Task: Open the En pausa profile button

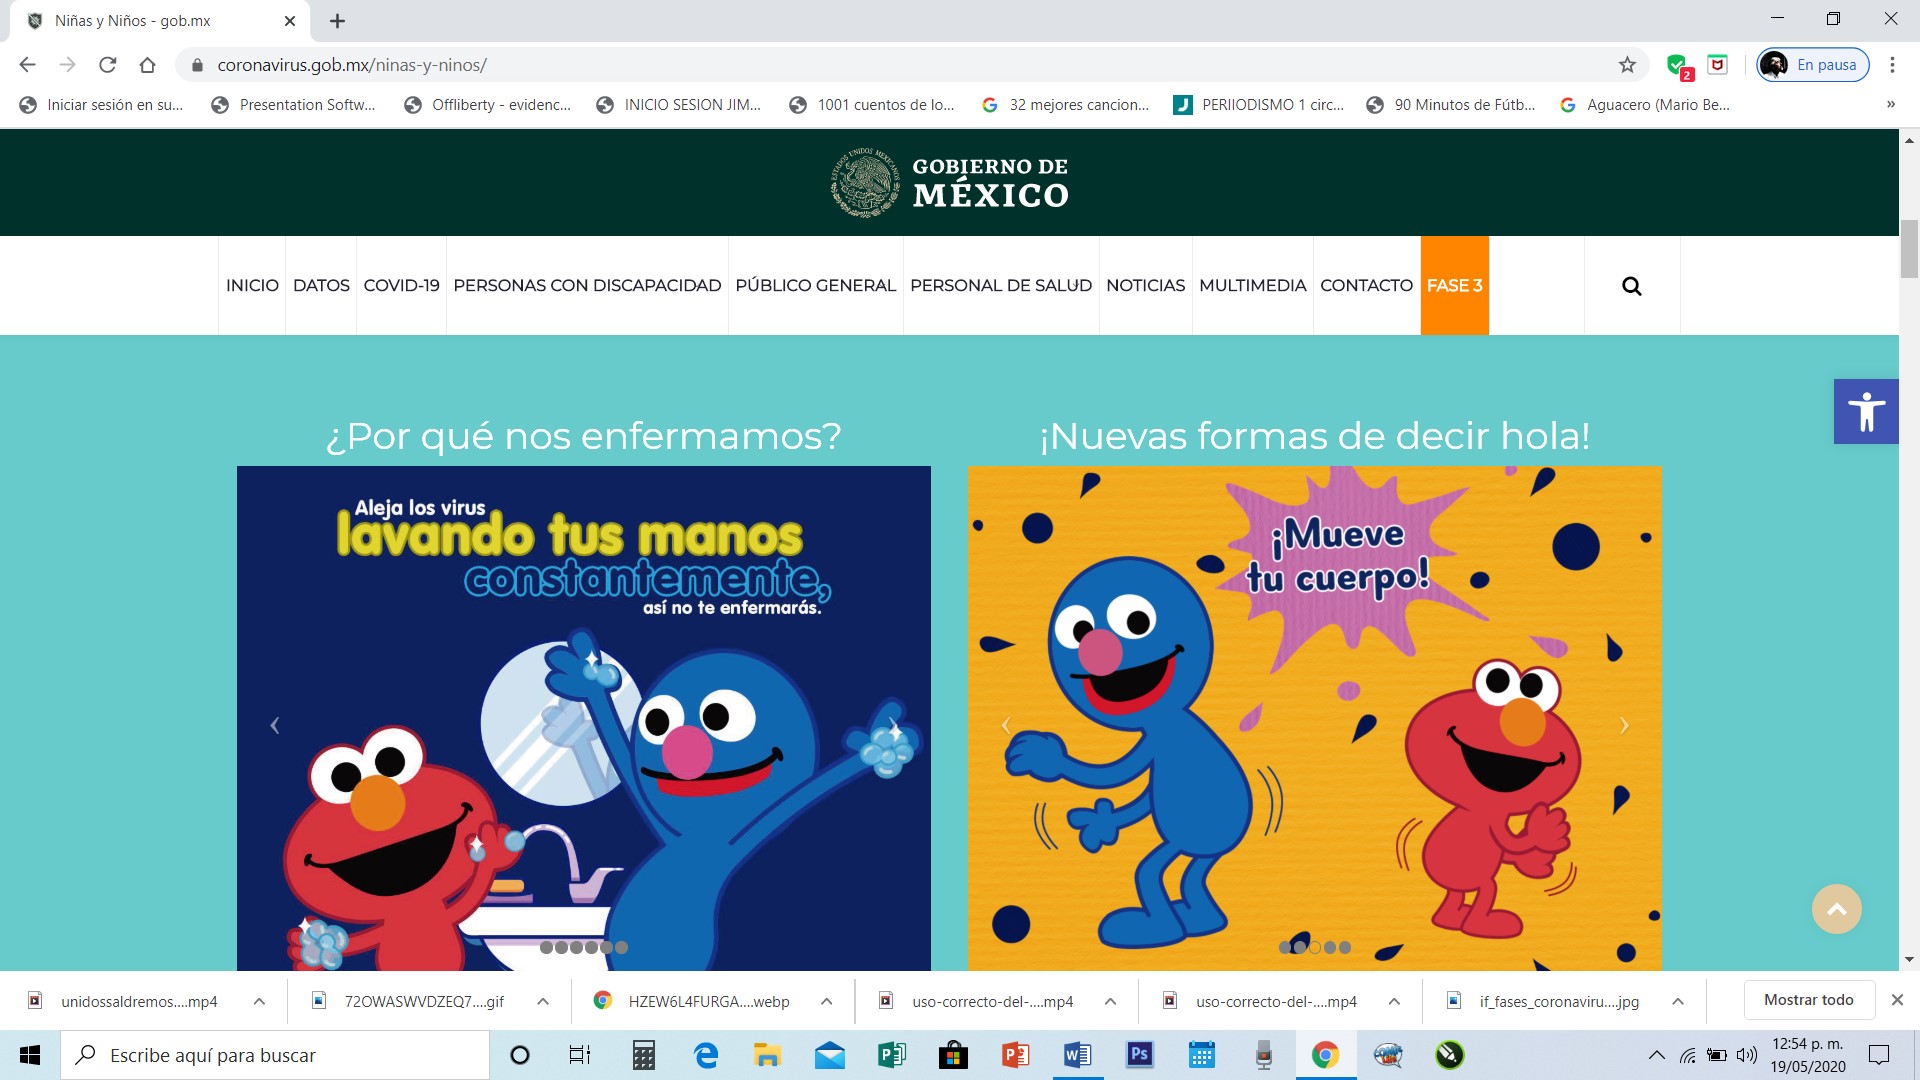Action: coord(1813,65)
